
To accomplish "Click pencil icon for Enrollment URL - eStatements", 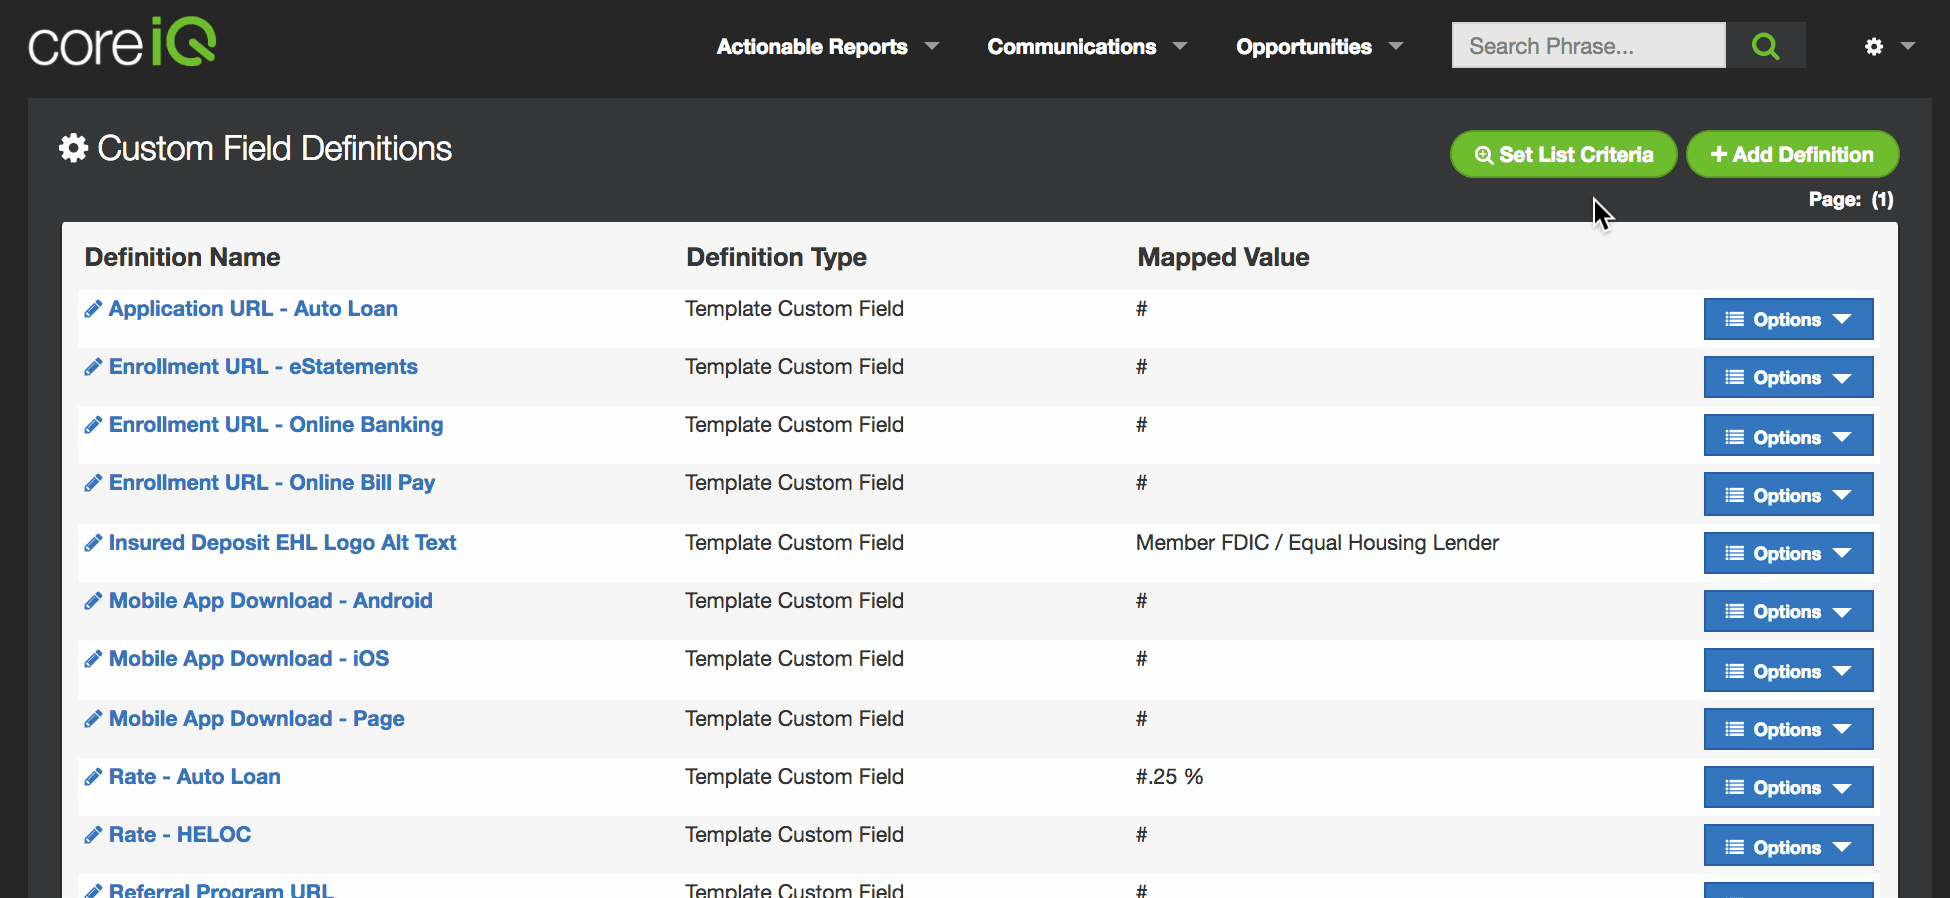I will [x=93, y=367].
